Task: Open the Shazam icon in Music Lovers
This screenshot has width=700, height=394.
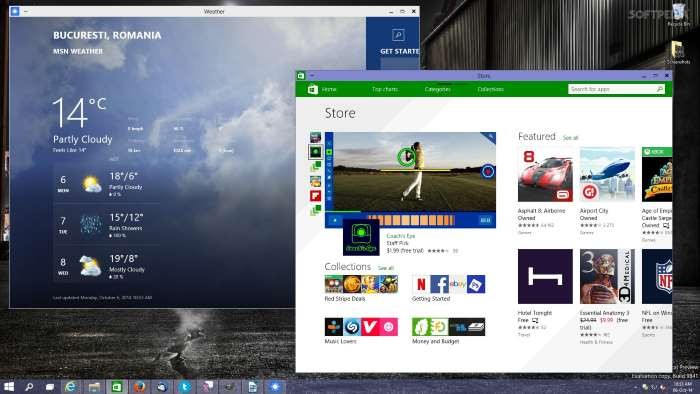Action: pos(352,327)
